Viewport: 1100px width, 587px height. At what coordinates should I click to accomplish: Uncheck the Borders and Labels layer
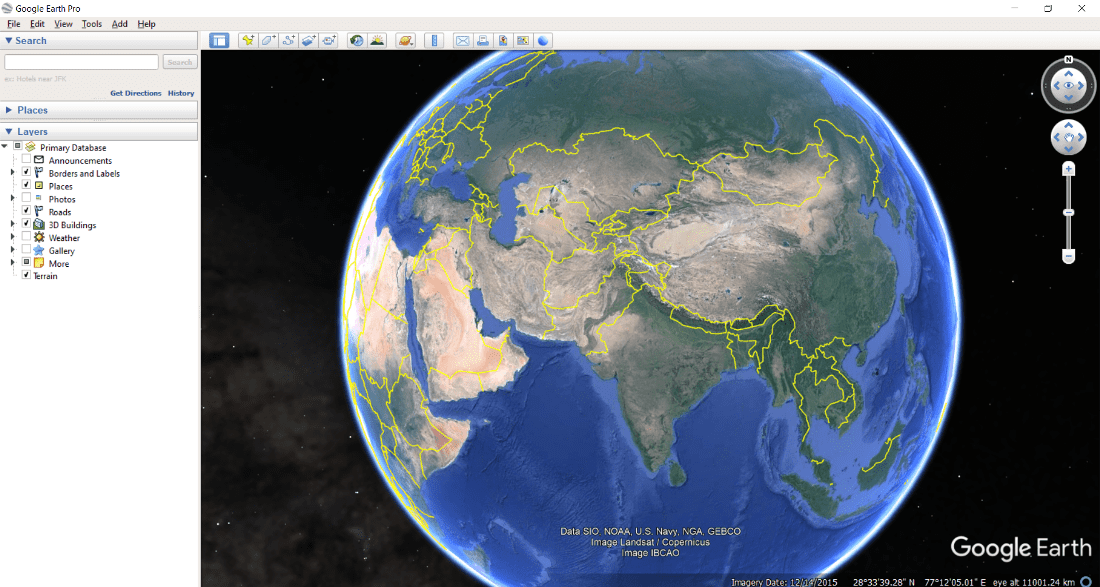(x=26, y=173)
